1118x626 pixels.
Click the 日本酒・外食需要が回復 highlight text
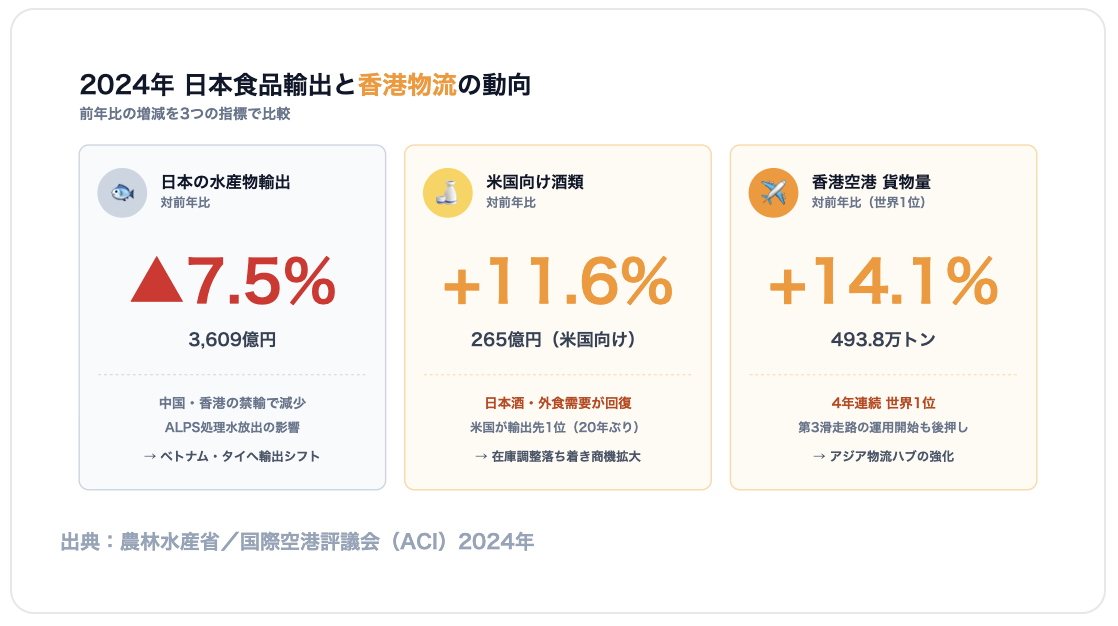(x=558, y=403)
